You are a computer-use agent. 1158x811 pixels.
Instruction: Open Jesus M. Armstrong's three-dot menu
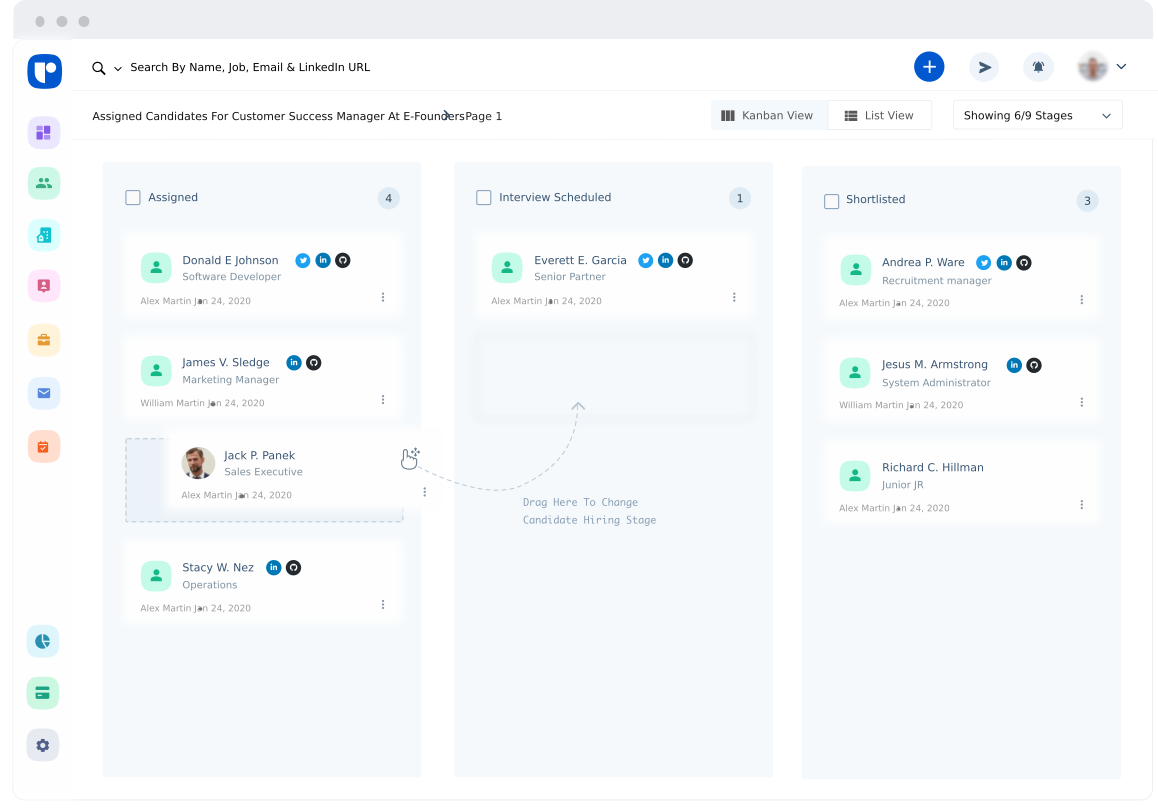tap(1082, 403)
